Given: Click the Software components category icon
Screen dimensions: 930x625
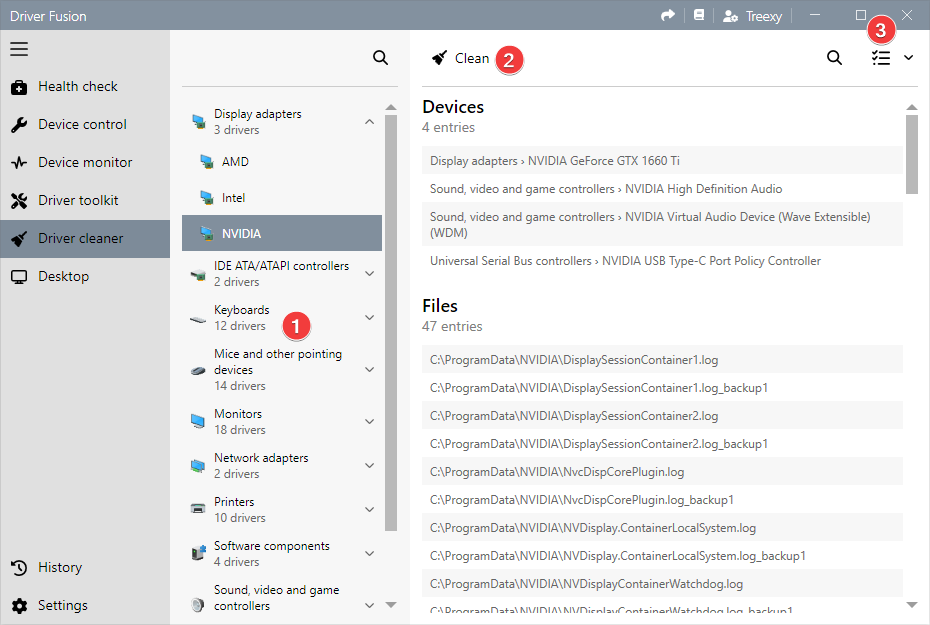Looking at the screenshot, I should 198,553.
